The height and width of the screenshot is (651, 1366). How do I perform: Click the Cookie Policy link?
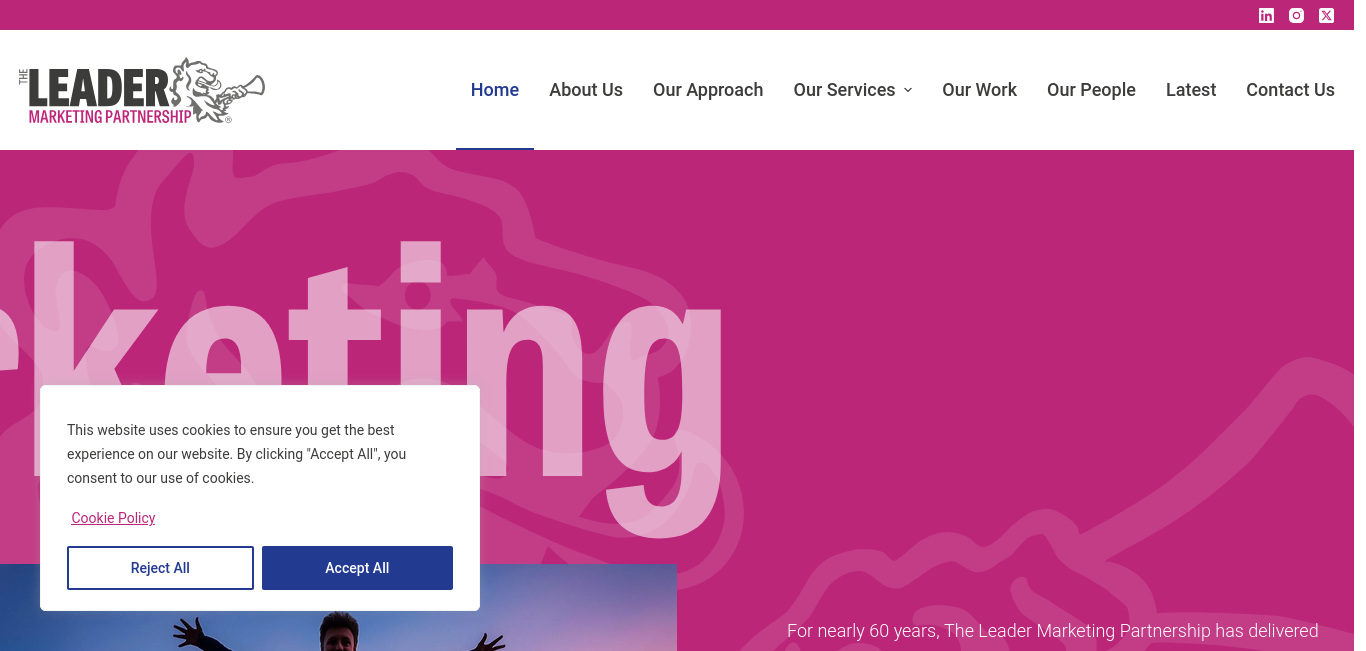[x=113, y=518]
